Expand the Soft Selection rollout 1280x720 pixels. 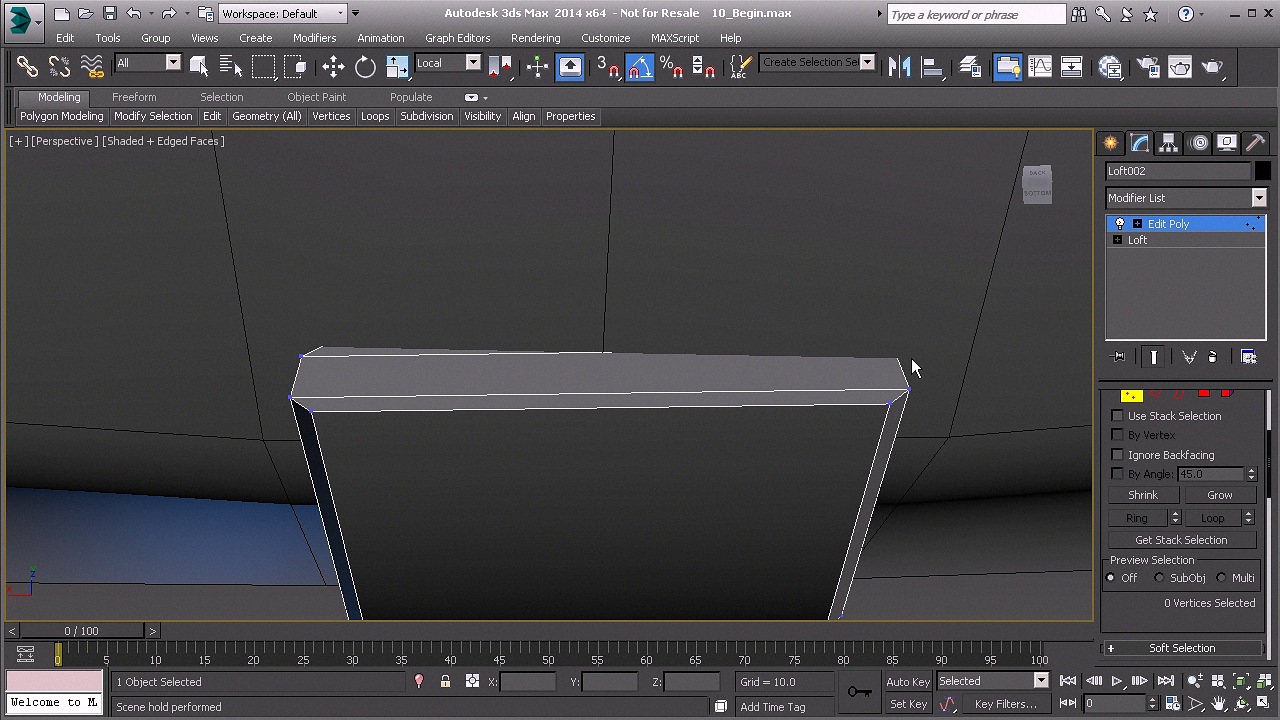pyautogui.click(x=1182, y=648)
